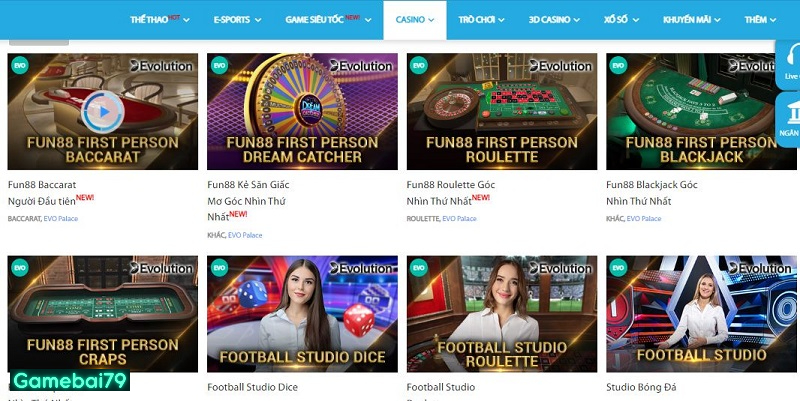This screenshot has width=800, height=401.
Task: Click the EVO badge on Roulette card
Action: [x=419, y=65]
